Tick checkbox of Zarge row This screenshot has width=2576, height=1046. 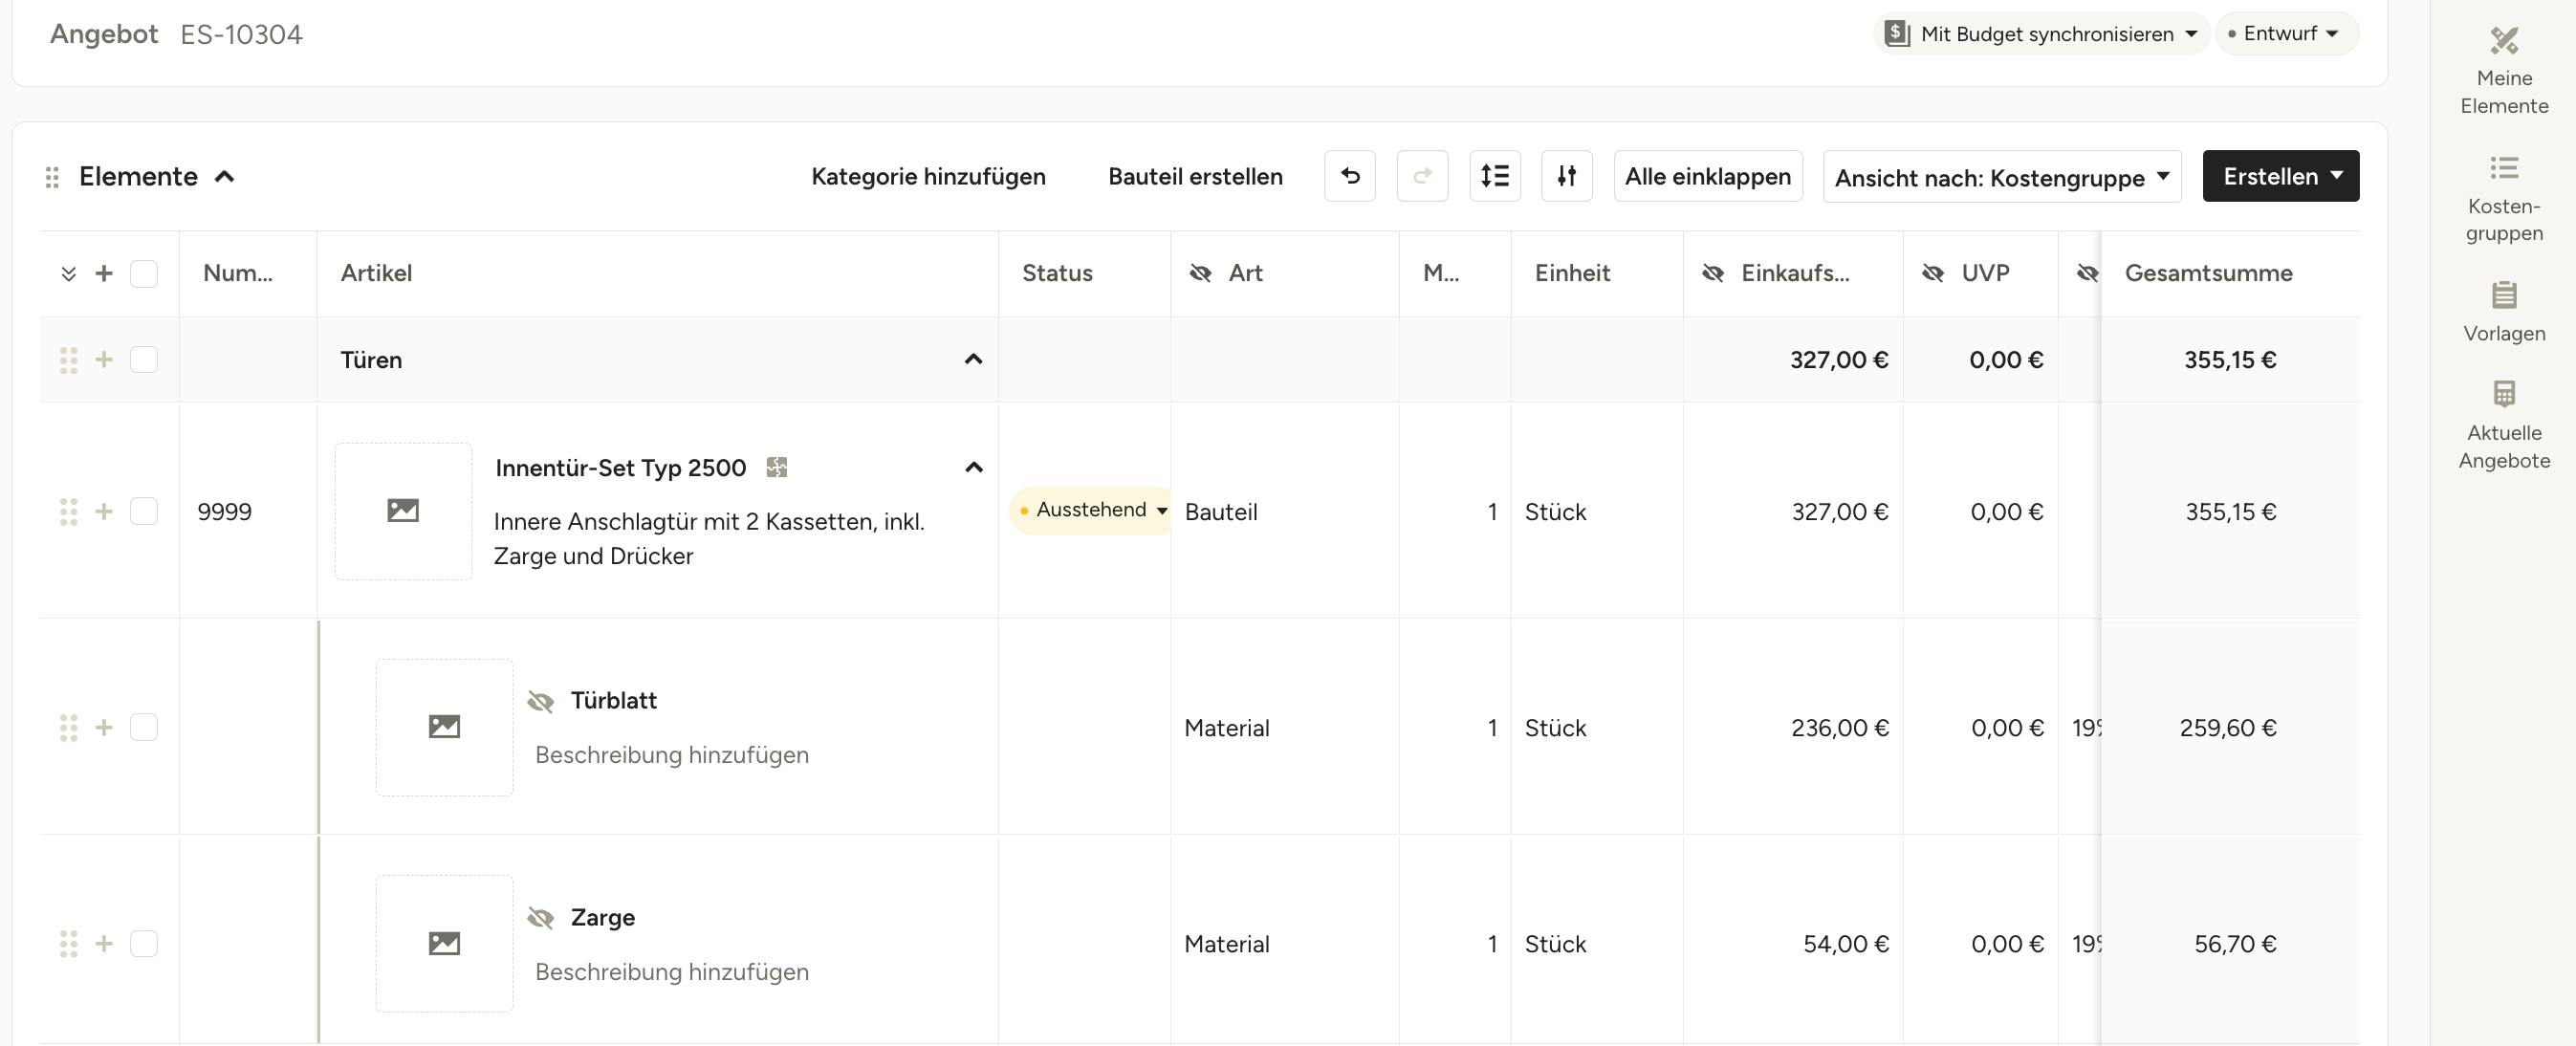pos(144,944)
